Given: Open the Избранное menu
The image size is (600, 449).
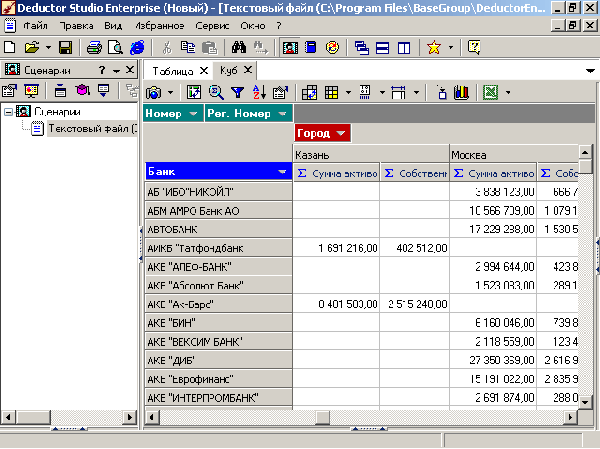Looking at the screenshot, I should coord(160,24).
